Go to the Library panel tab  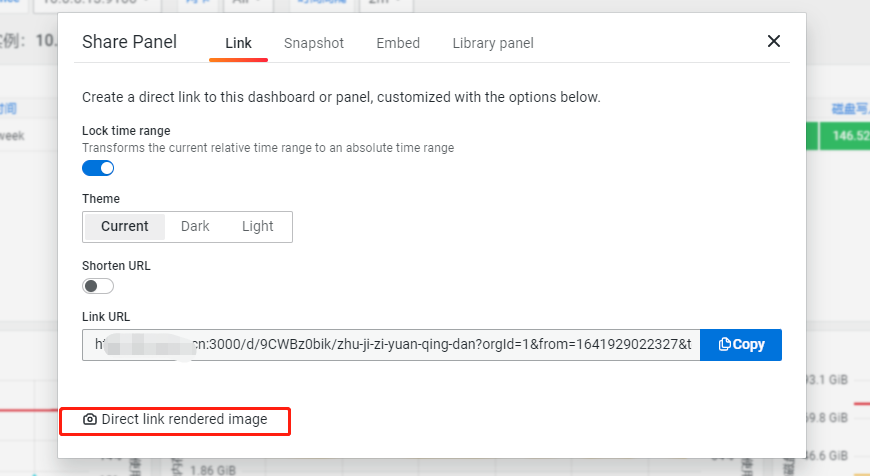(492, 43)
